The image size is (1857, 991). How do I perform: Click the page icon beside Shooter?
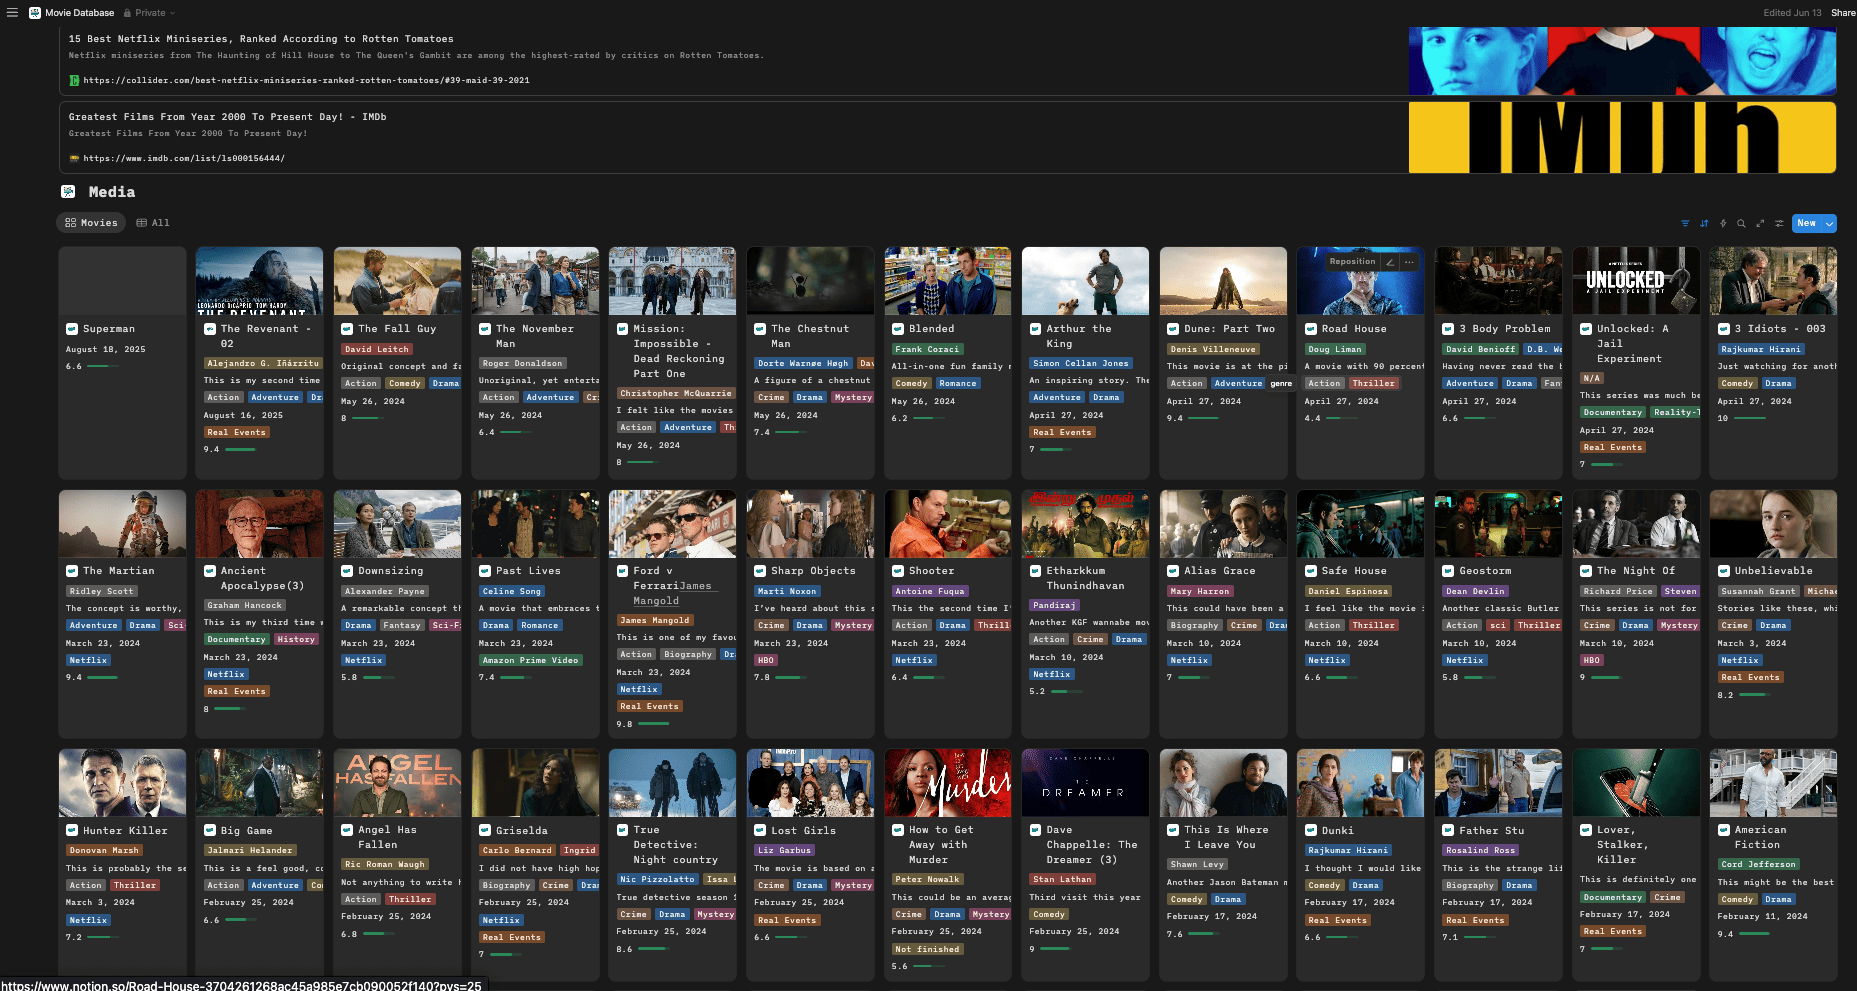[898, 571]
